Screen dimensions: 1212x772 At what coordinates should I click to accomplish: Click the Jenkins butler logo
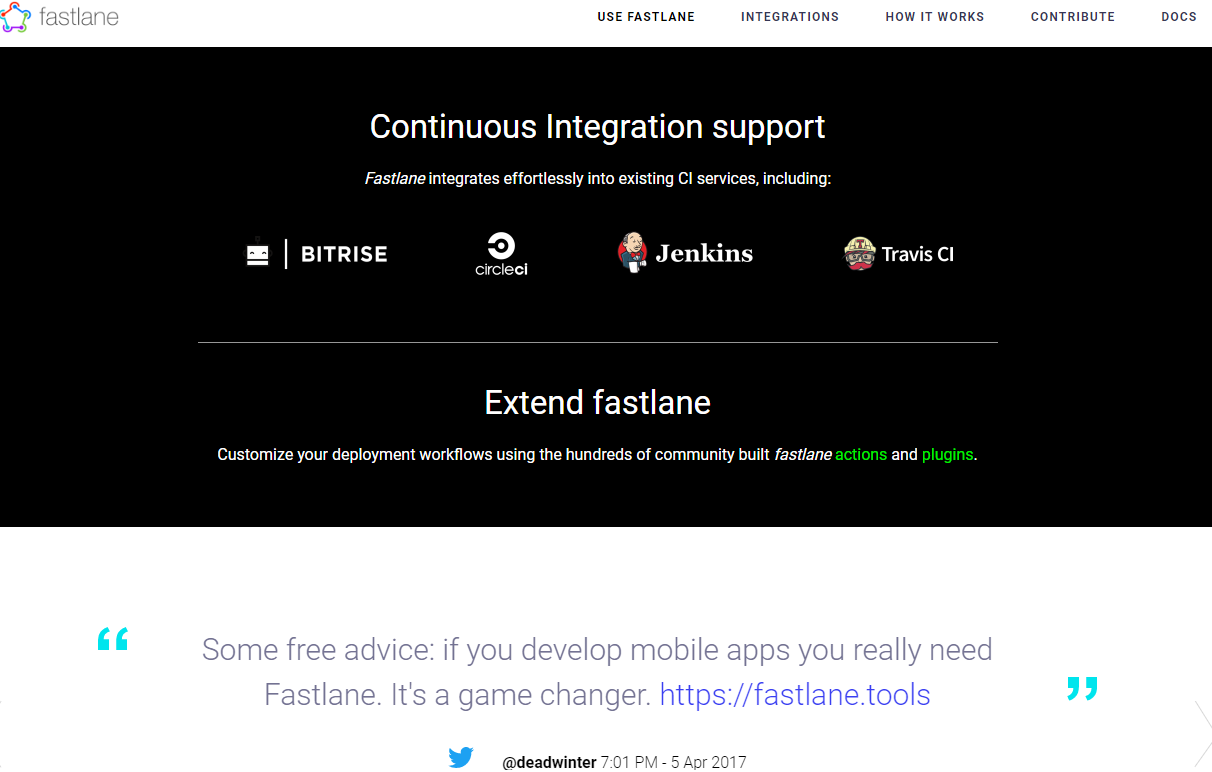click(632, 253)
